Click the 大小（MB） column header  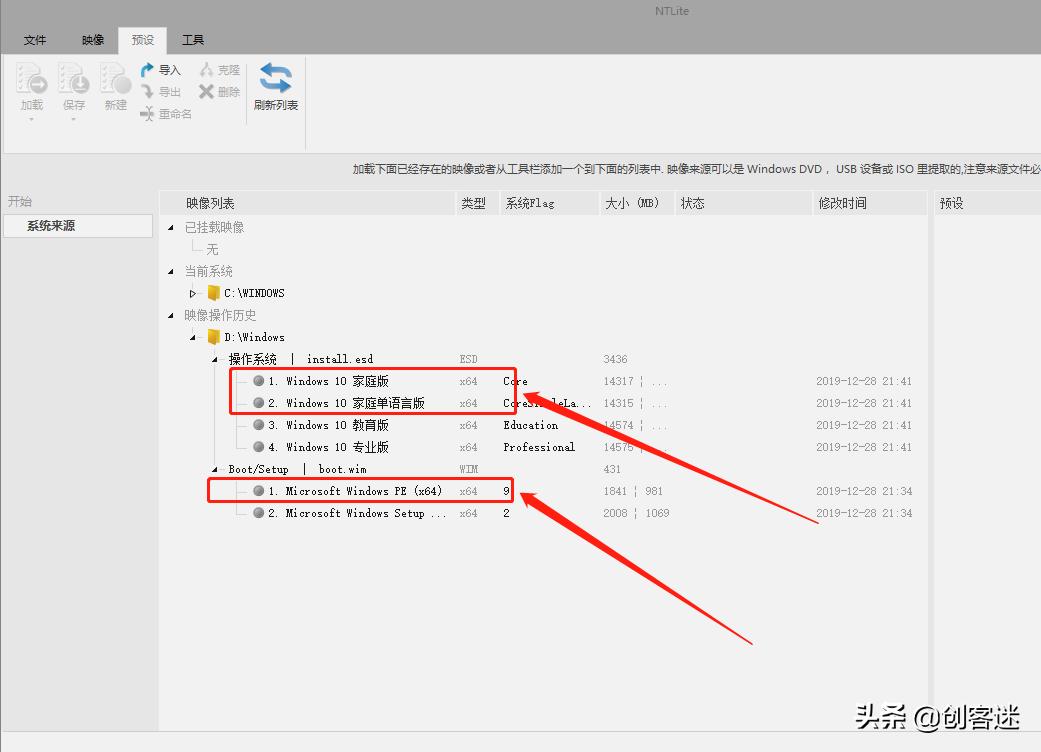[x=631, y=202]
